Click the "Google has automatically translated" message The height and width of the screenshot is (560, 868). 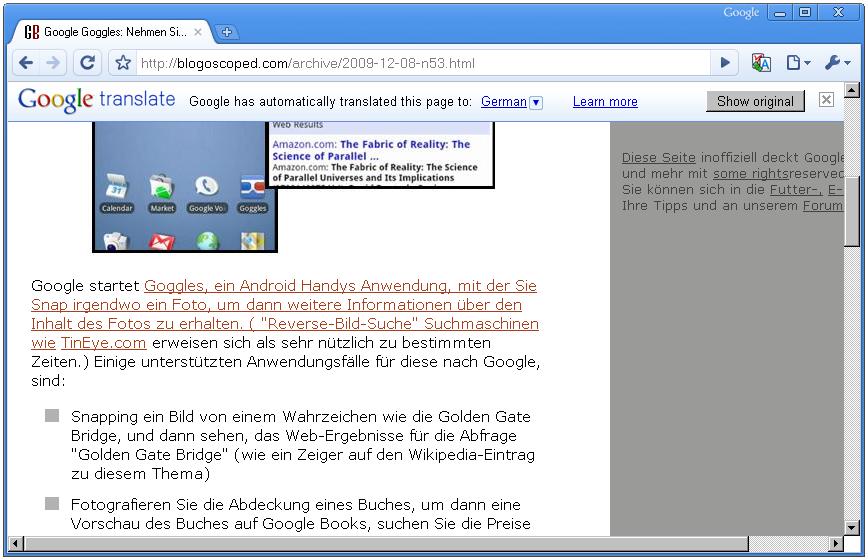coord(330,102)
